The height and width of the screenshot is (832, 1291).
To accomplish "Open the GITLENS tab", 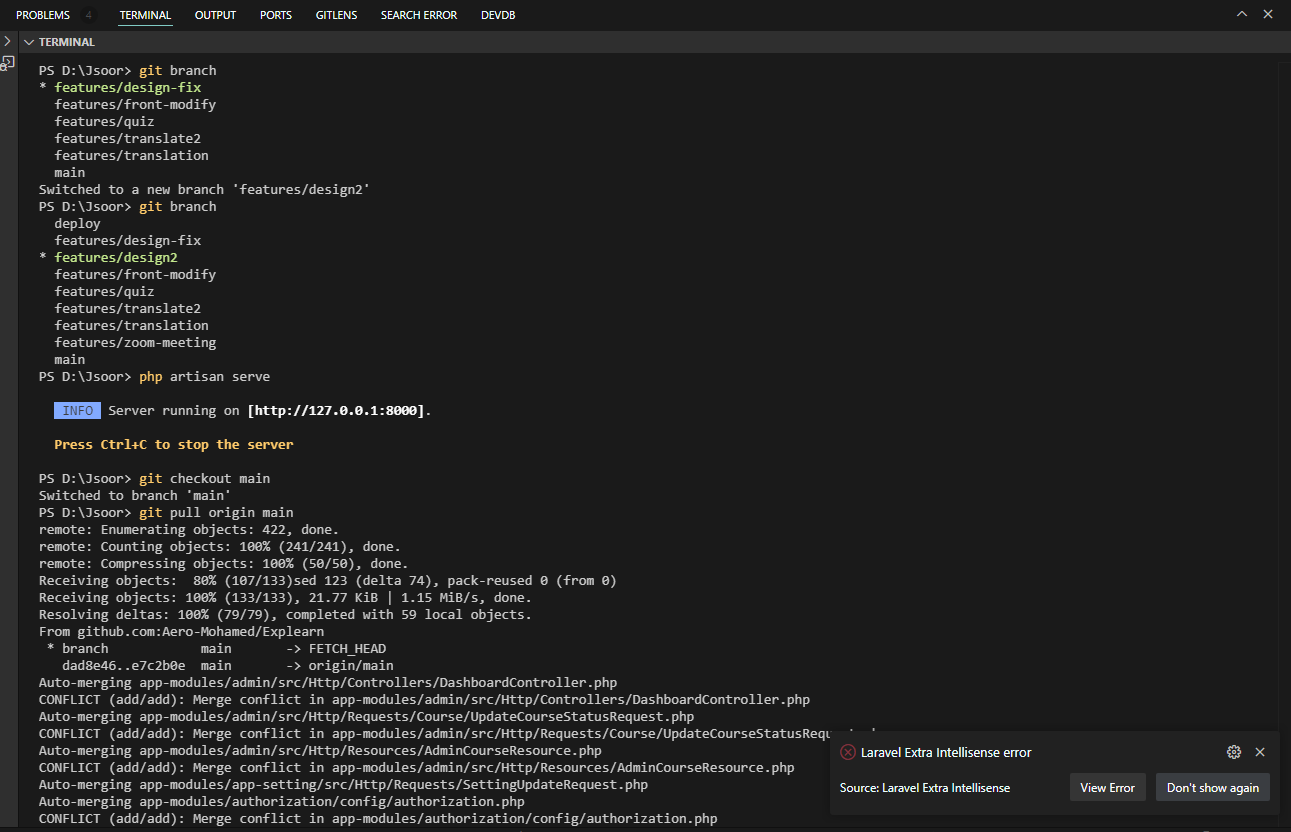I will click(336, 15).
